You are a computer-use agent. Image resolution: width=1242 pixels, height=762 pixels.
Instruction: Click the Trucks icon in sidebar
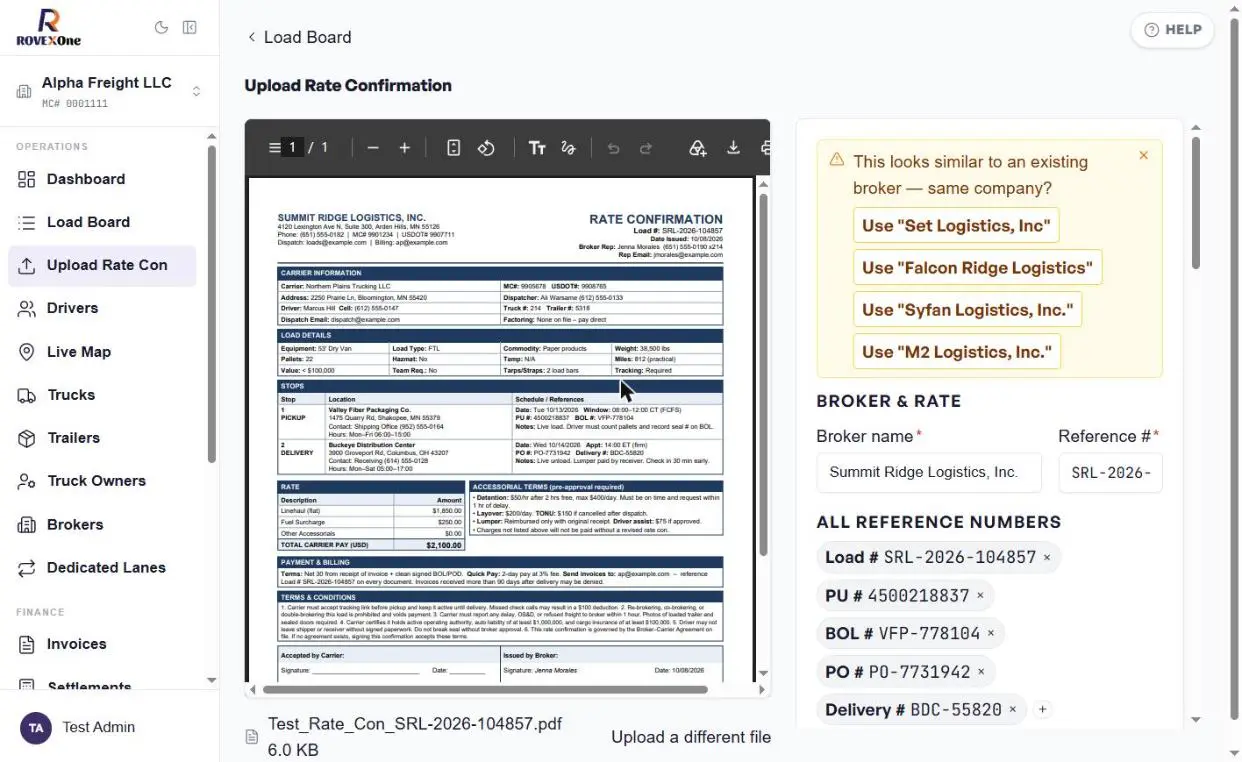pos(27,395)
